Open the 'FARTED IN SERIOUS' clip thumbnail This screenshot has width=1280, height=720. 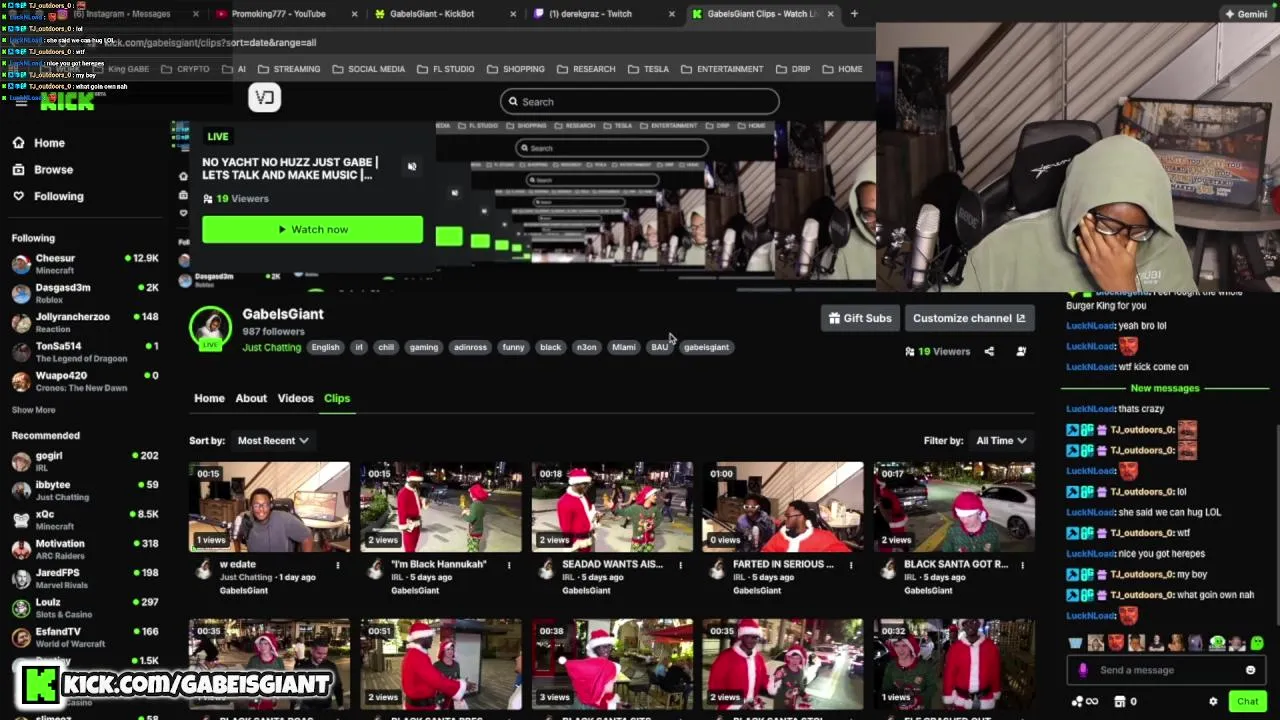coord(782,506)
